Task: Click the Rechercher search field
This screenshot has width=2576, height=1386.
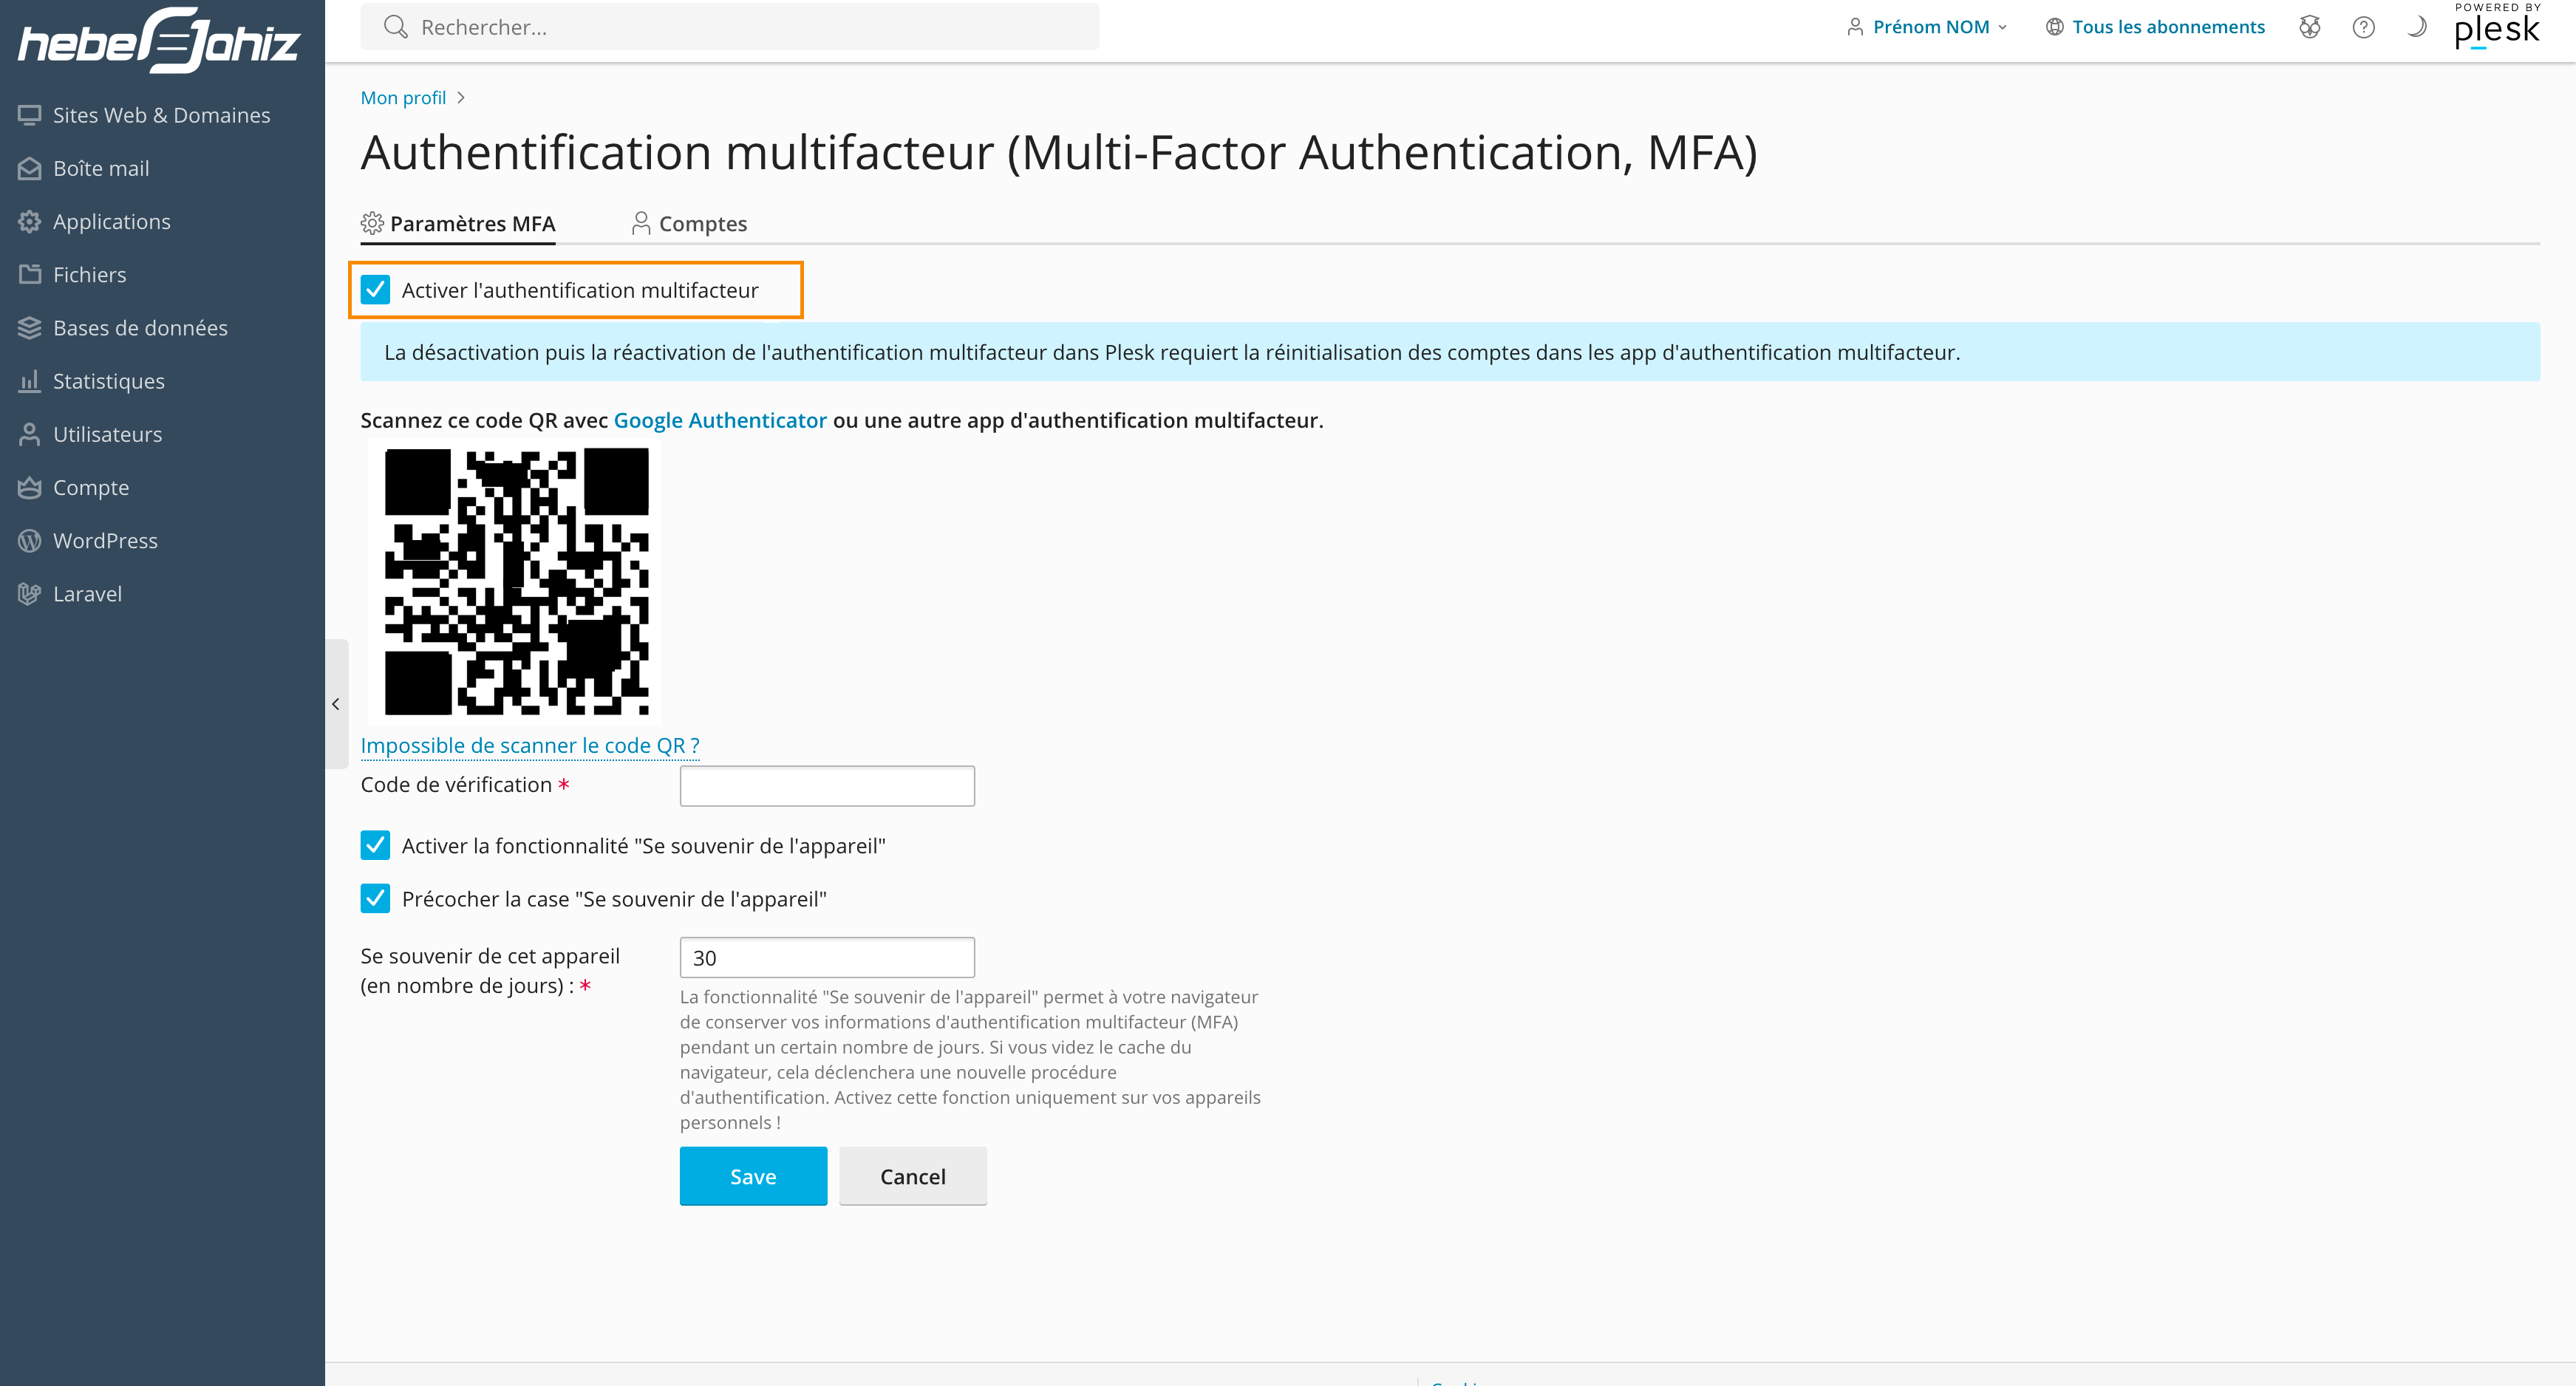Action: coord(730,27)
